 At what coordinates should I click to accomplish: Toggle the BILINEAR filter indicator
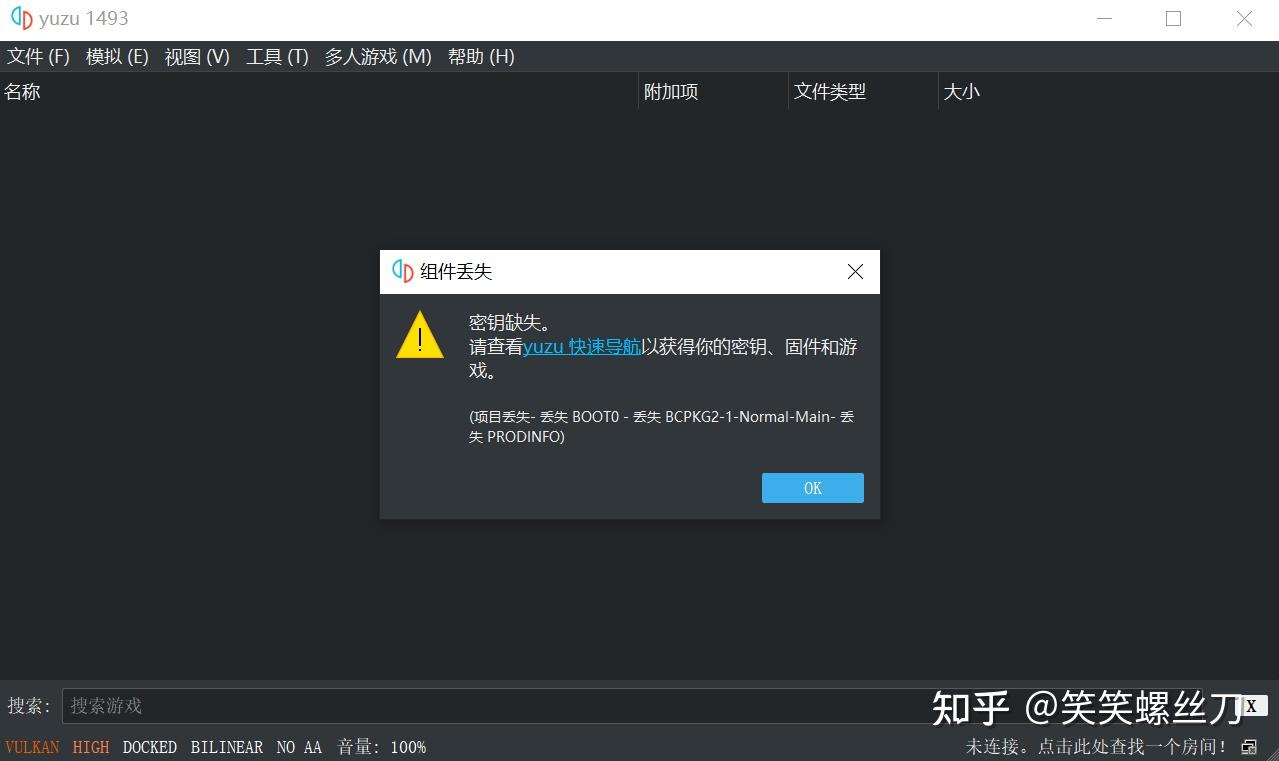227,747
